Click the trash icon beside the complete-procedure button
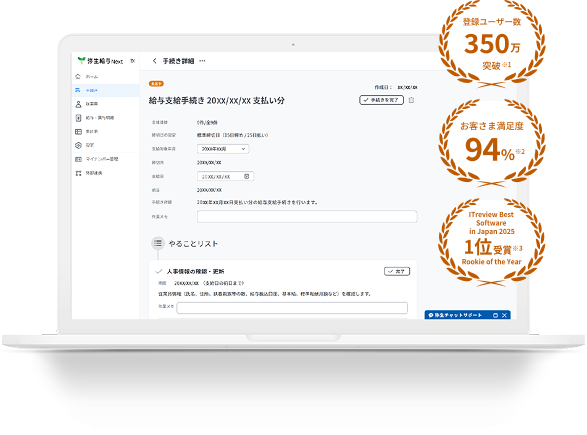Screen dimensions: 587x435 [411, 100]
